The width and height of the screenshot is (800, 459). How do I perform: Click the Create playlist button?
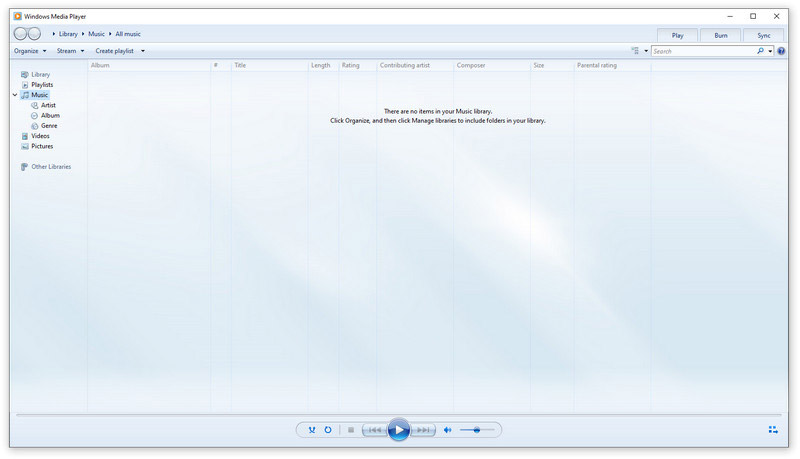point(114,51)
